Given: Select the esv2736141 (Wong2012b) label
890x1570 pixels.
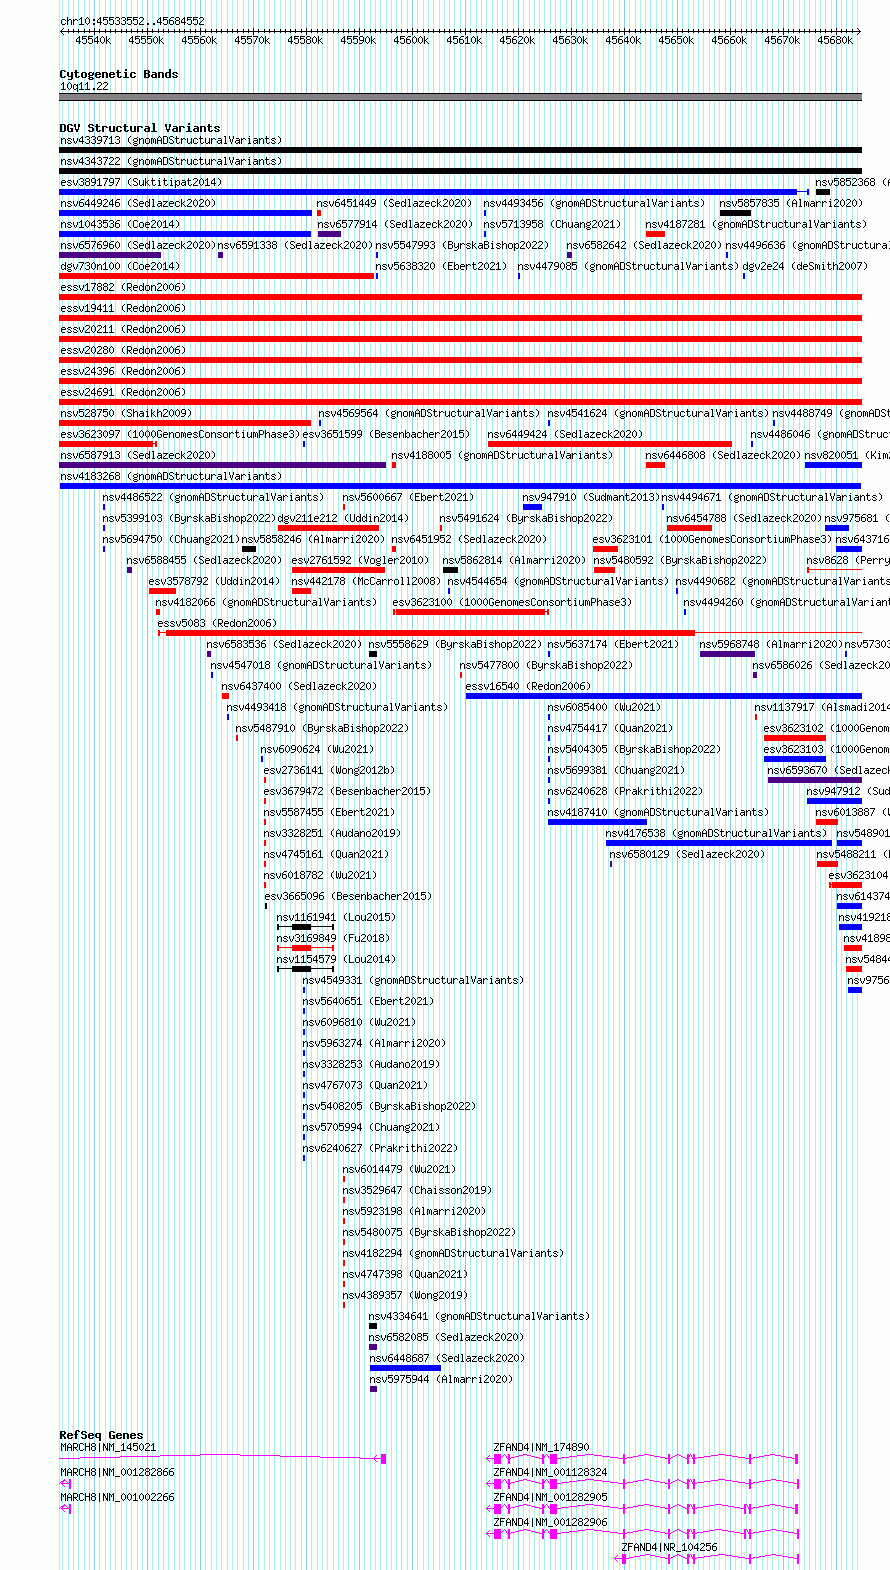Looking at the screenshot, I should (329, 770).
